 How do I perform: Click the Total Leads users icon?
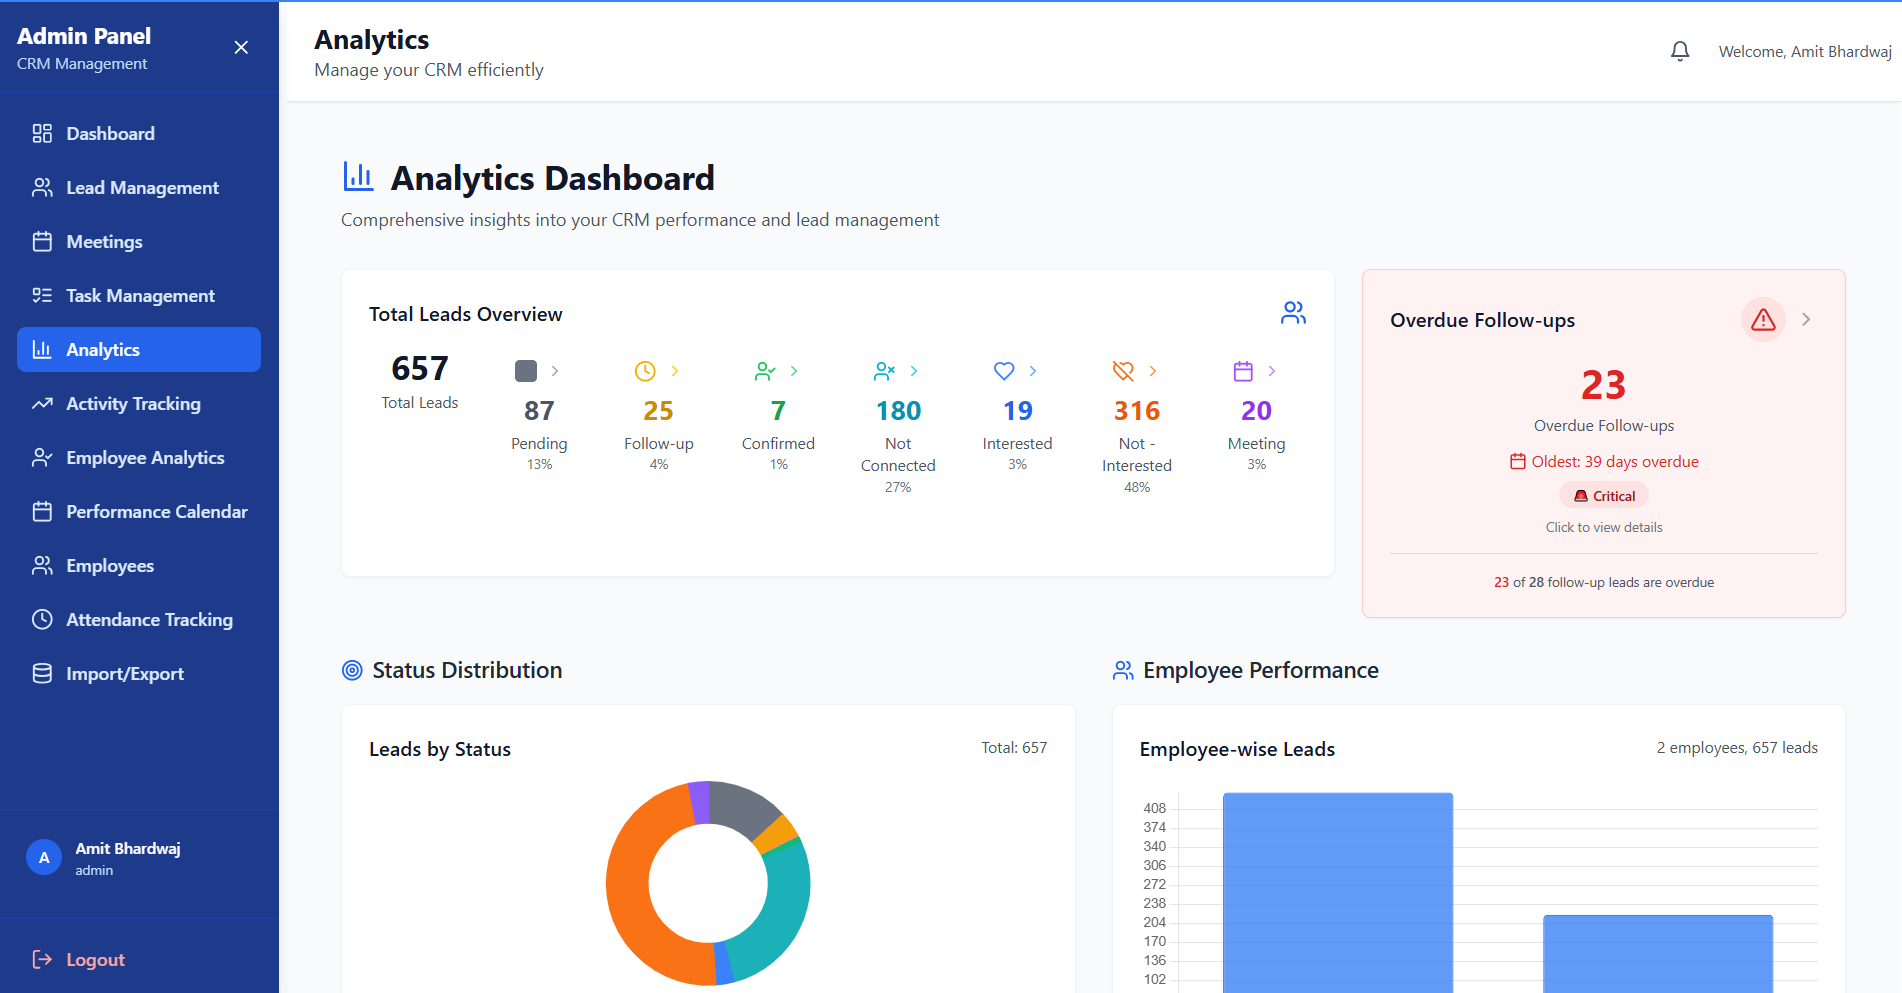tap(1293, 313)
